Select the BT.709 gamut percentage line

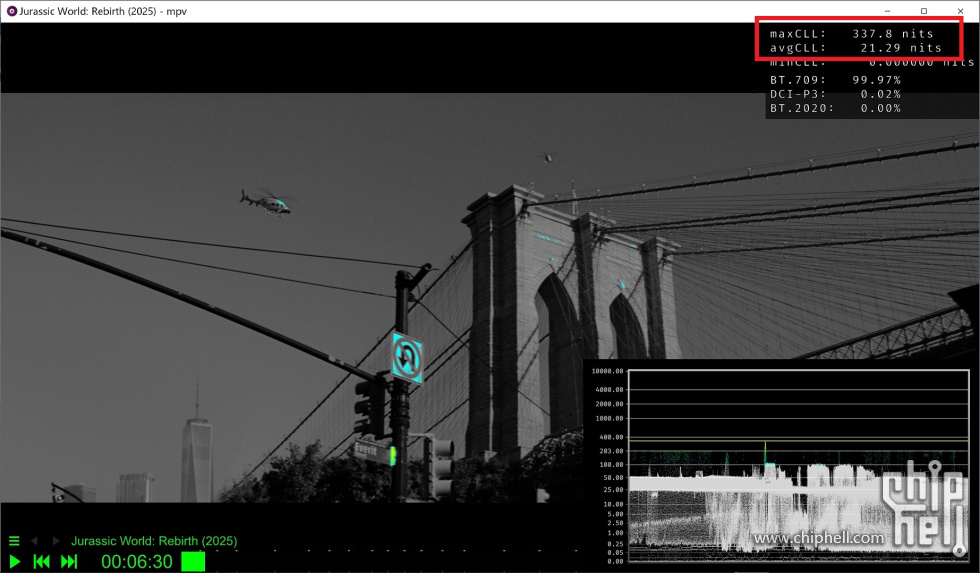[x=835, y=79]
